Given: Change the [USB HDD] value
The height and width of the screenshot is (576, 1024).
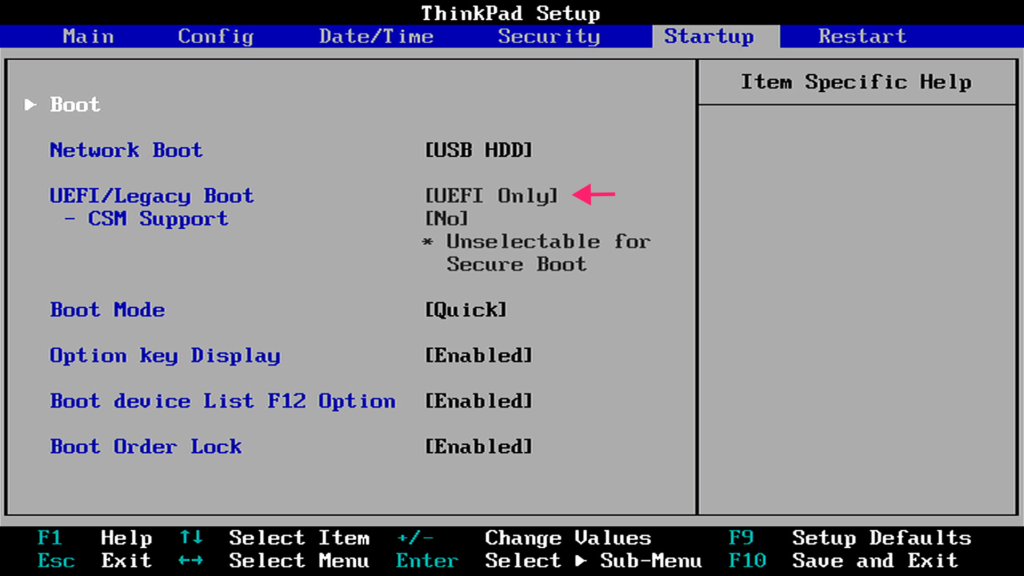Looking at the screenshot, I should (479, 150).
